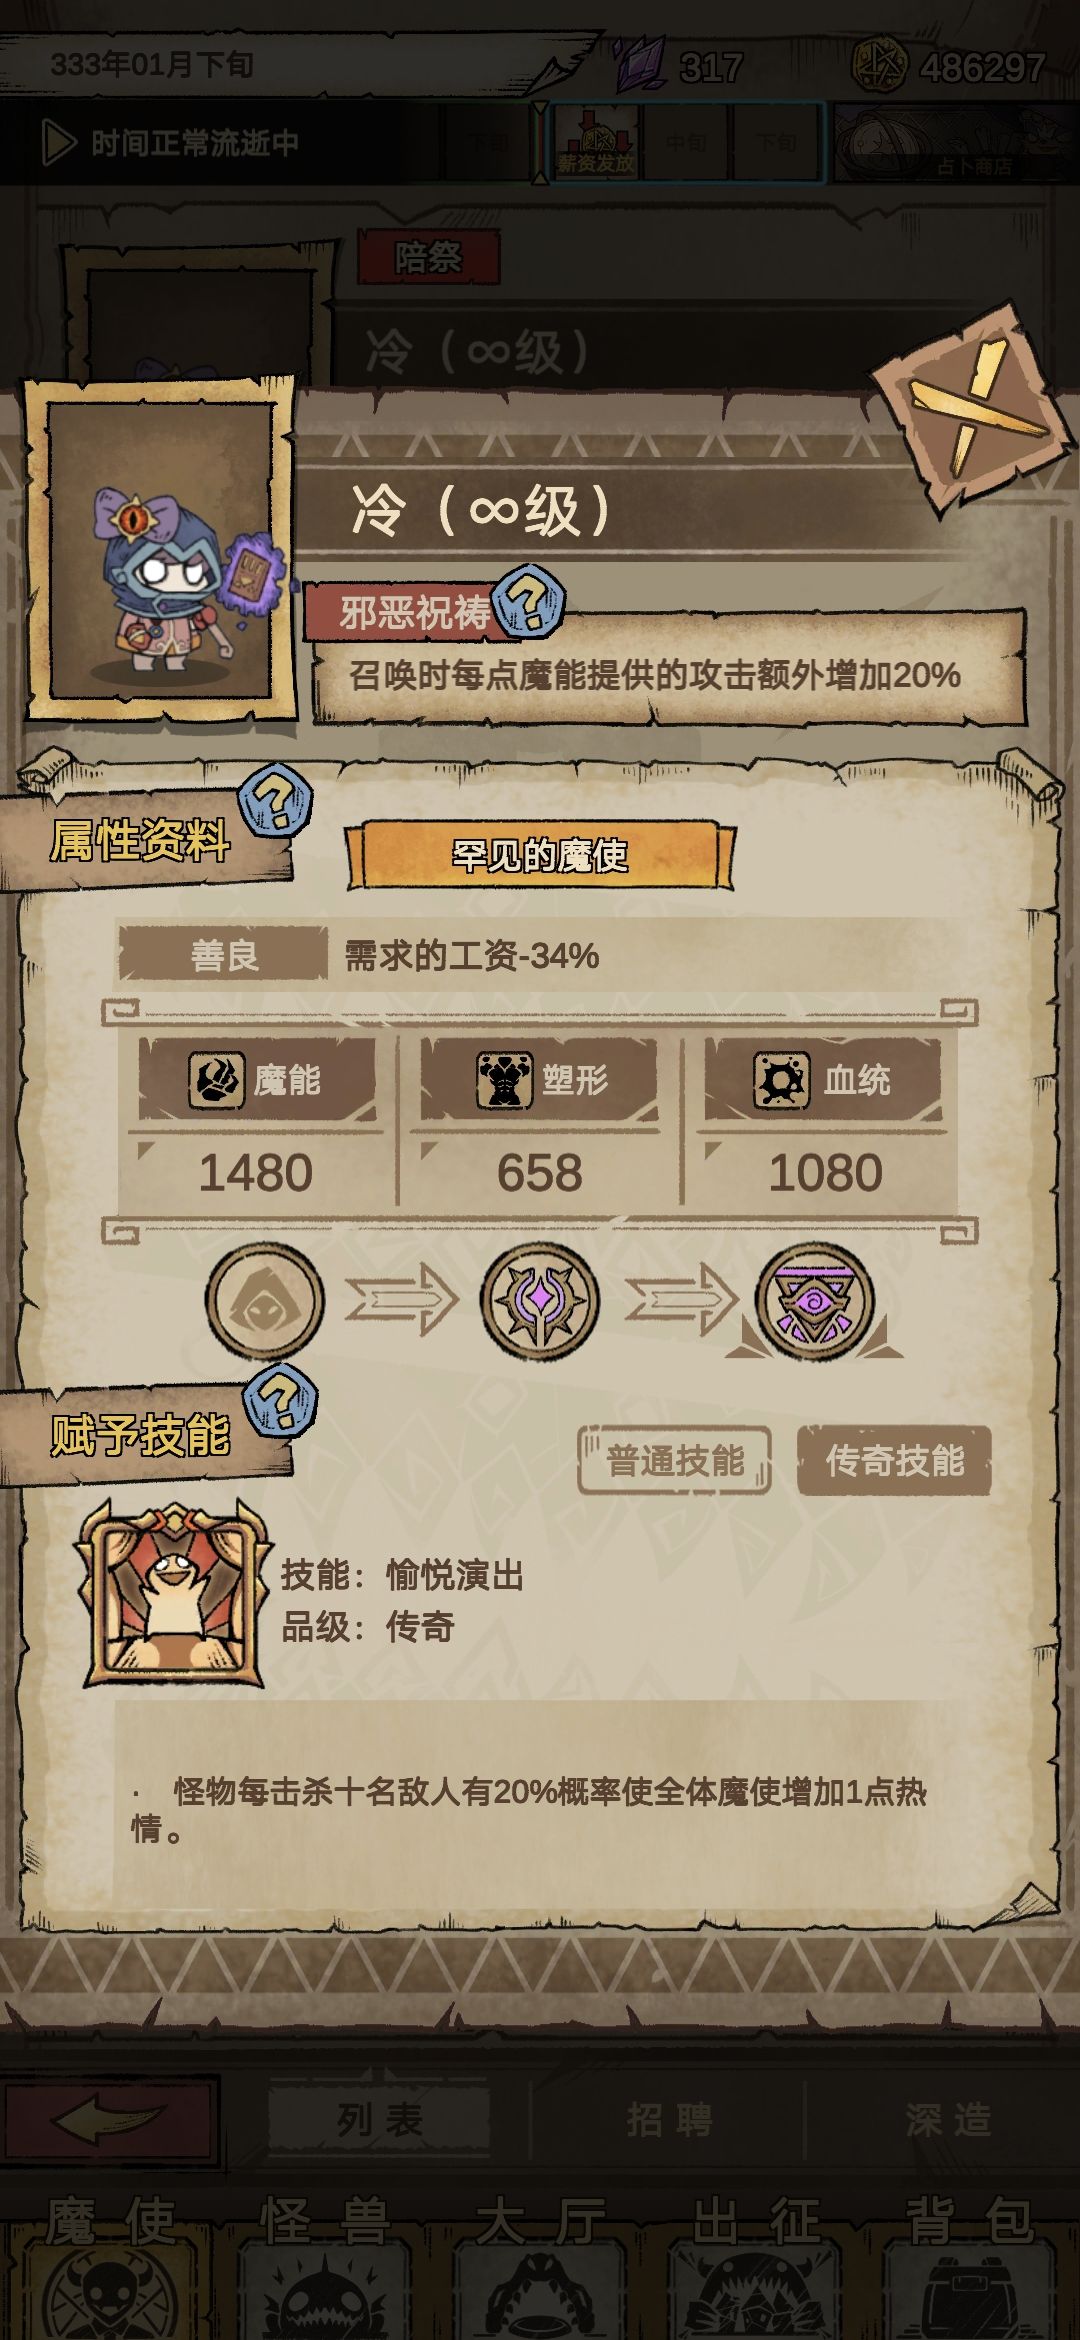Switch to 普通技能 tab

point(675,1461)
